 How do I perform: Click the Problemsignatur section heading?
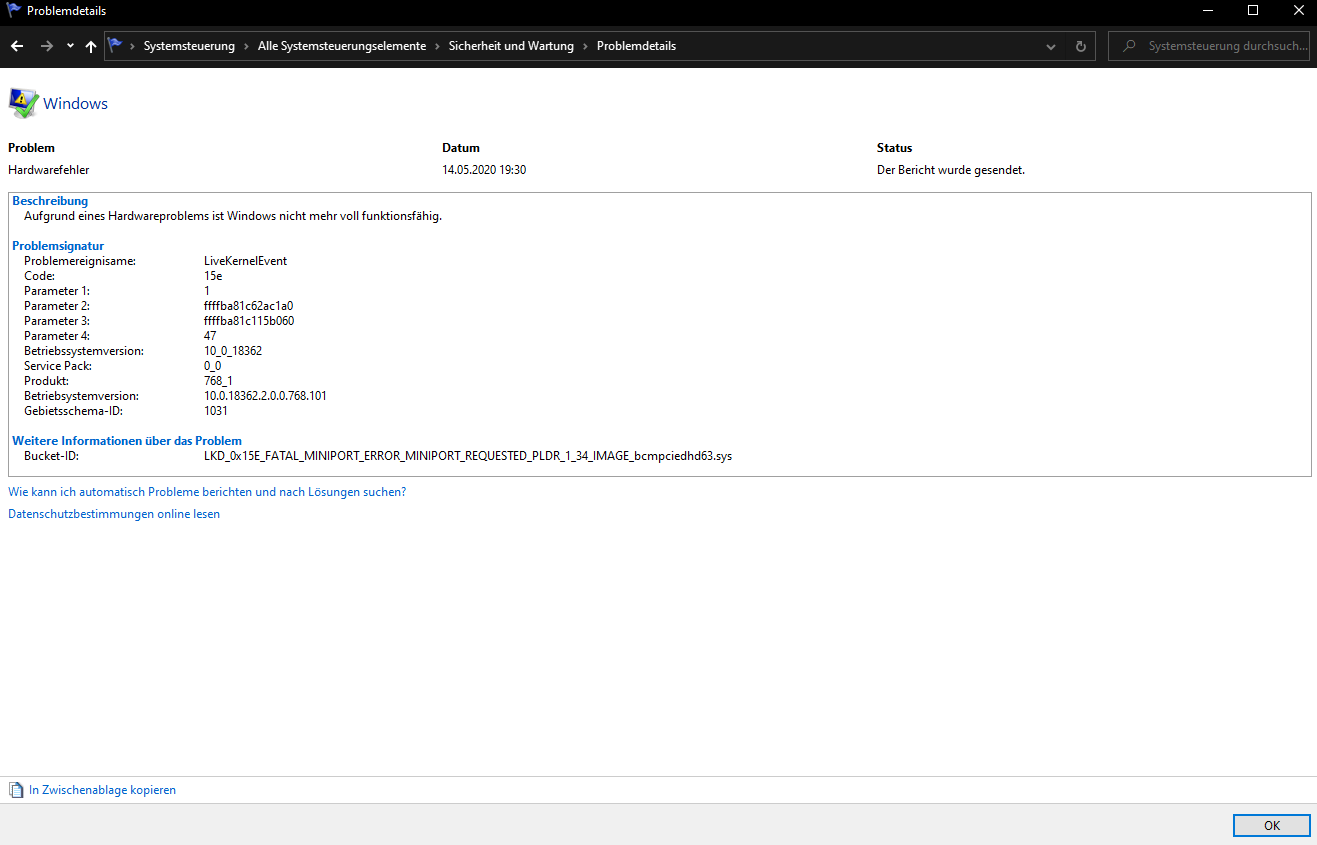coord(58,246)
